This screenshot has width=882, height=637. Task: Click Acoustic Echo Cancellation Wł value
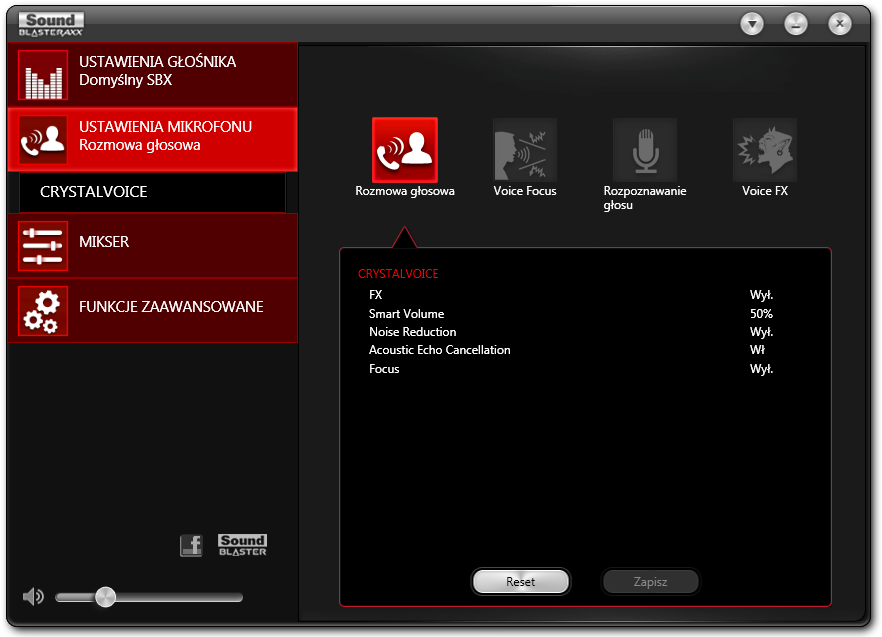pos(757,350)
